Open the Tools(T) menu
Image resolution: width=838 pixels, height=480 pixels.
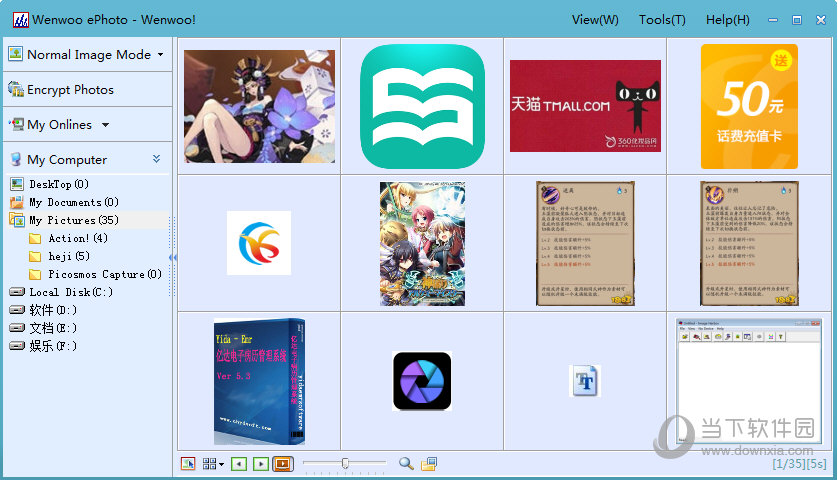pyautogui.click(x=662, y=20)
